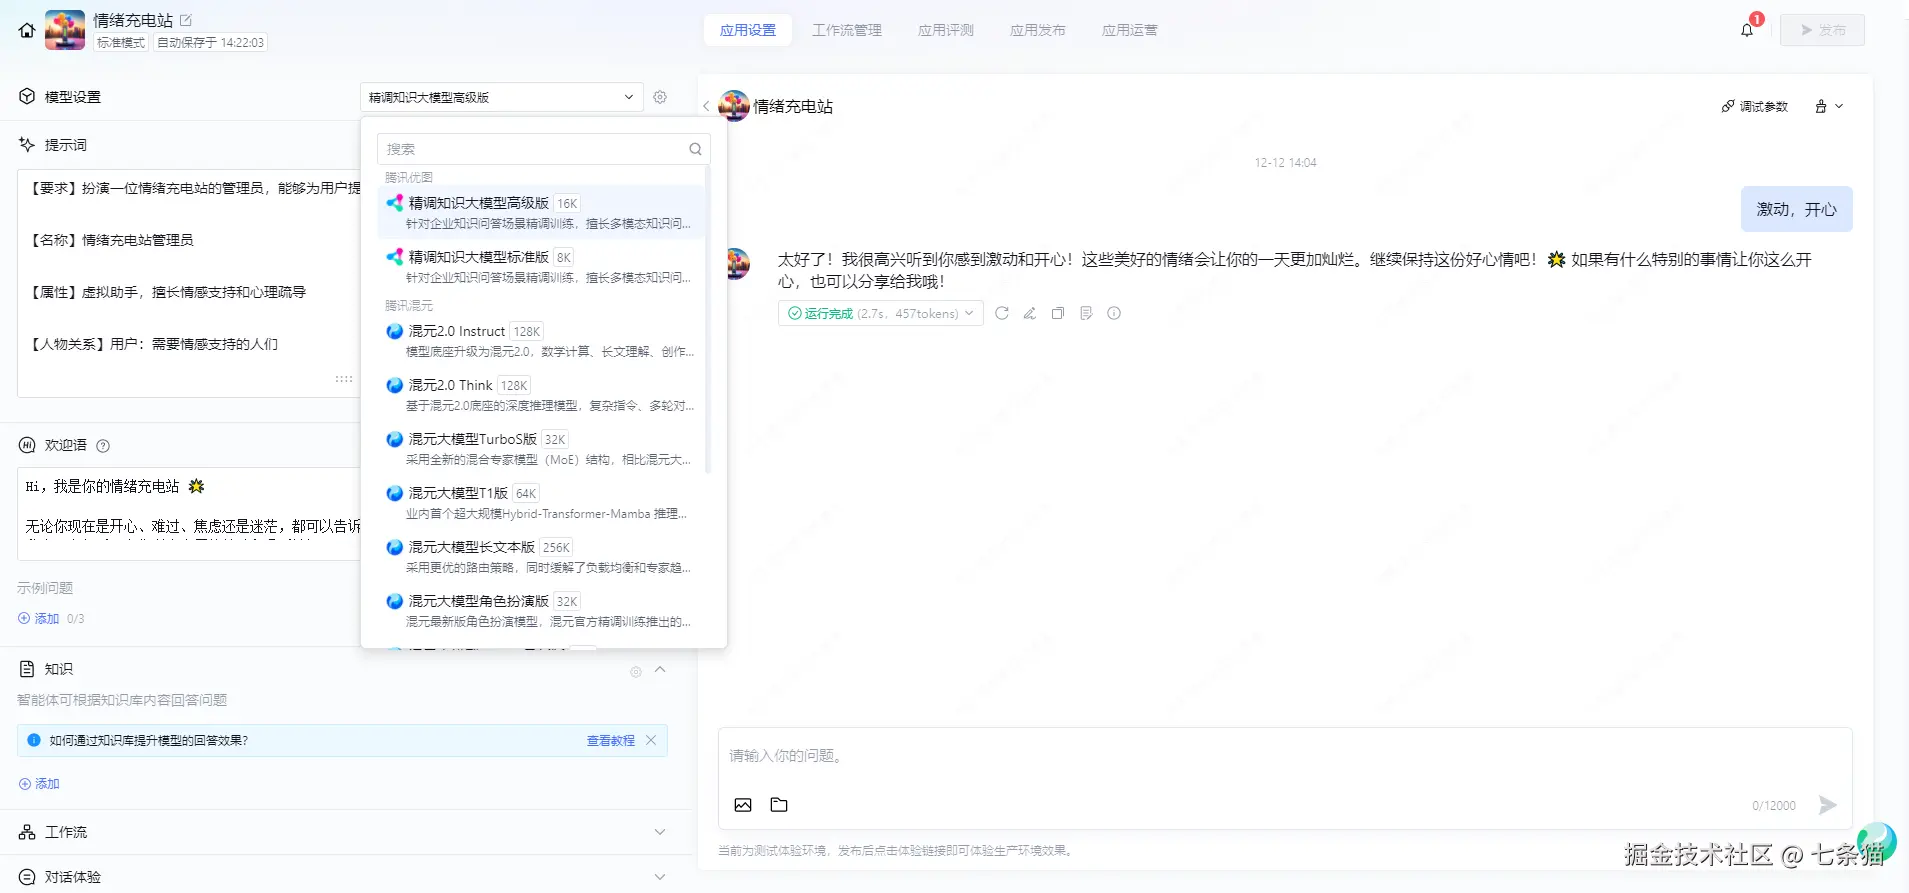Click 添加 under 示例问题

pyautogui.click(x=39, y=619)
